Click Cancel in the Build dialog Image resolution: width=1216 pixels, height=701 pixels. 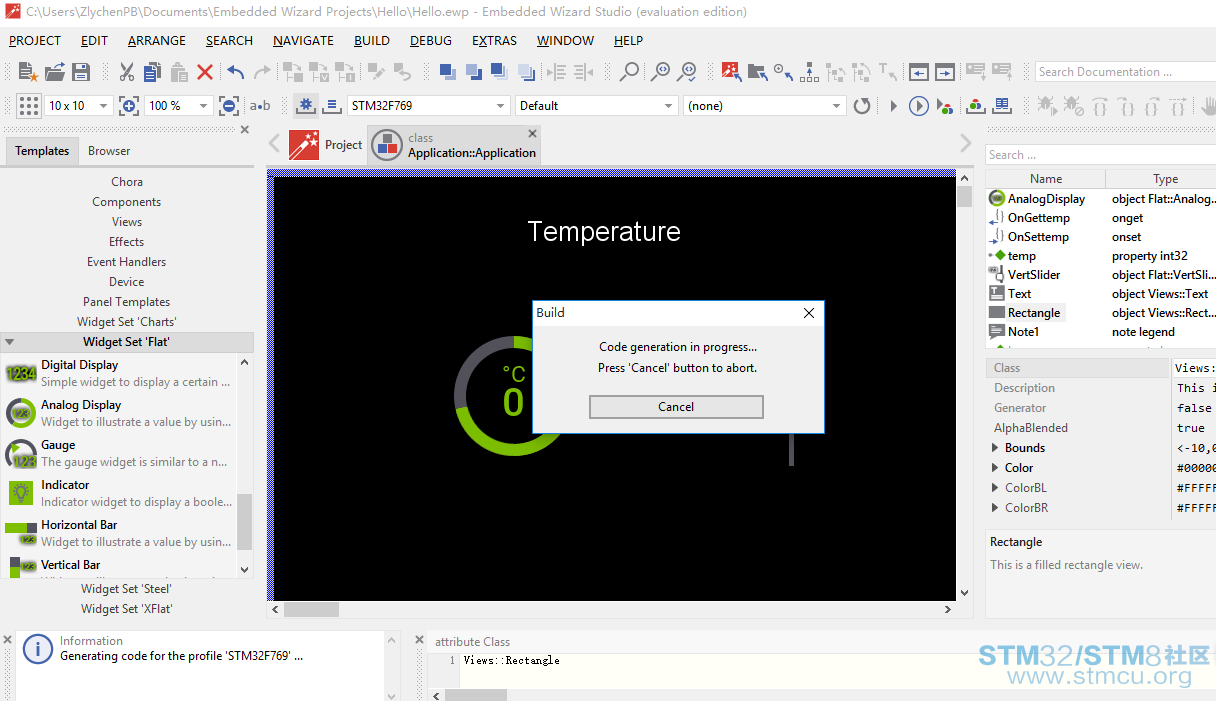676,407
